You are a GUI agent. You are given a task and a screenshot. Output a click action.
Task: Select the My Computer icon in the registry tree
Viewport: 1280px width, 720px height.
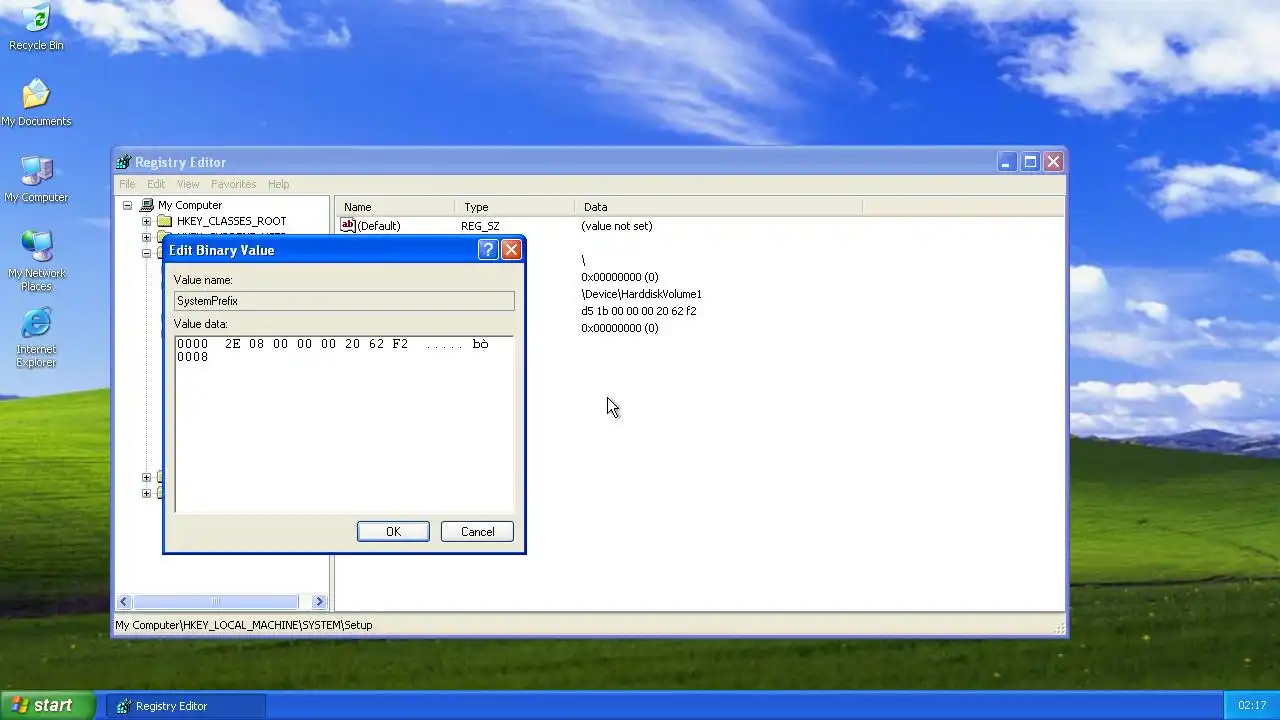coord(146,205)
